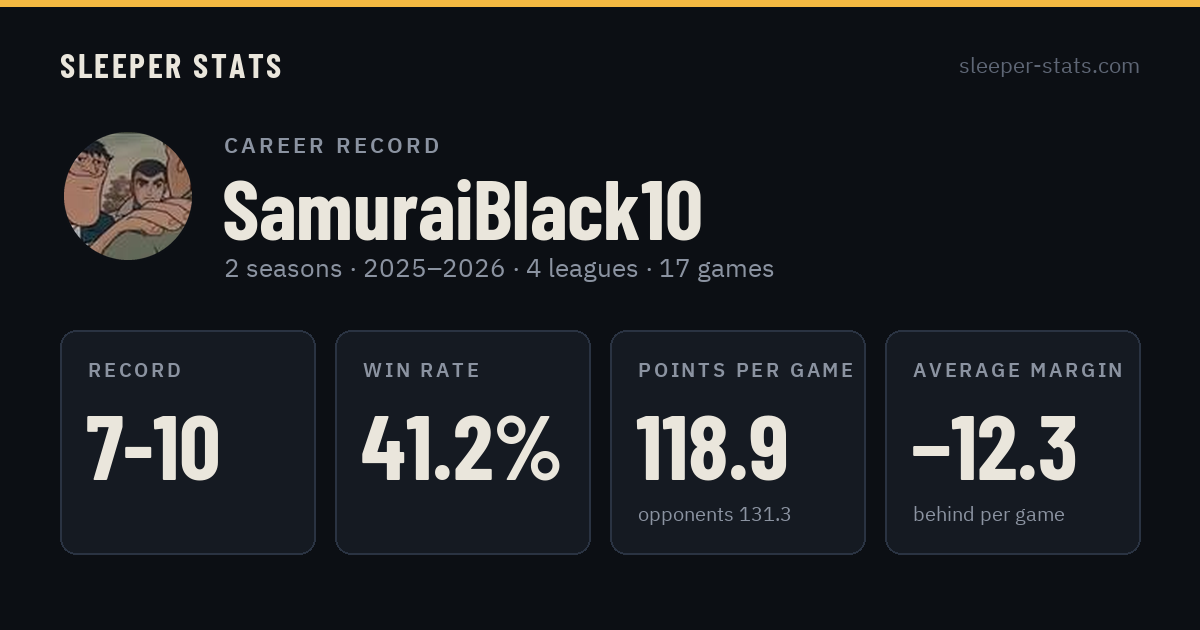This screenshot has width=1200, height=630.
Task: Click the 41.2% win rate value
Action: pyautogui.click(x=461, y=449)
